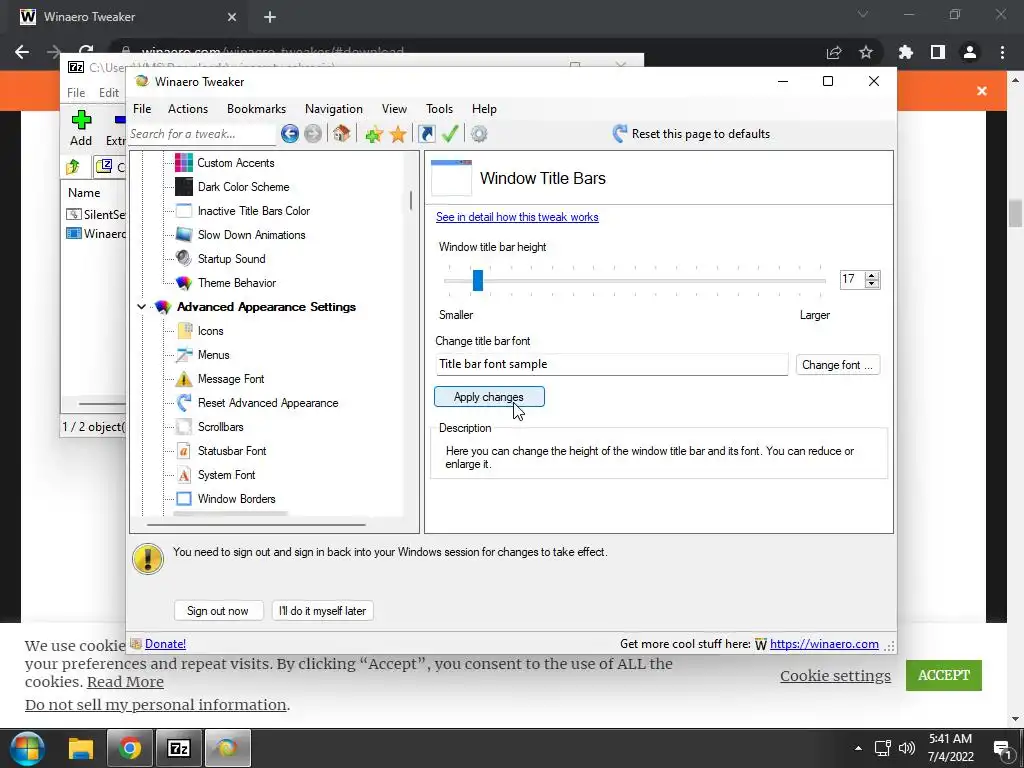Click the Dark Color Scheme icon
This screenshot has width=1024, height=768.
click(x=184, y=187)
